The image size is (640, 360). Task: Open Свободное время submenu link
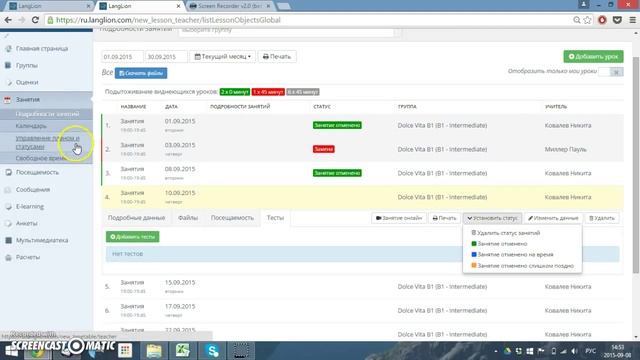coord(41,158)
